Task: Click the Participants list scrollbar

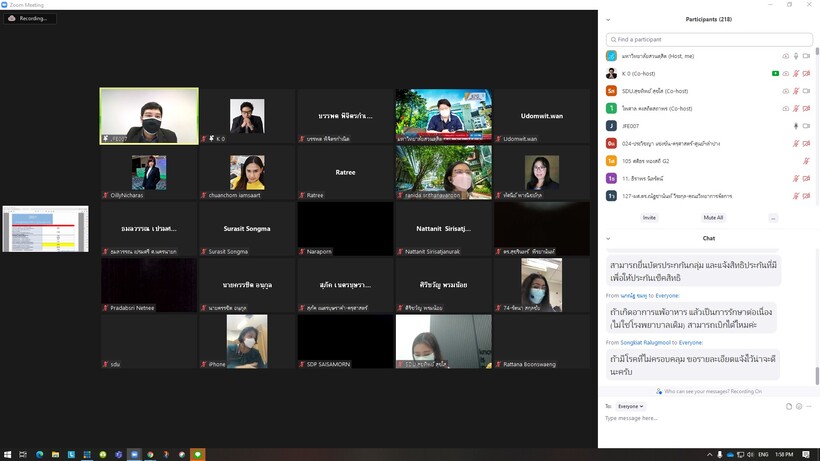Action: [x=817, y=52]
